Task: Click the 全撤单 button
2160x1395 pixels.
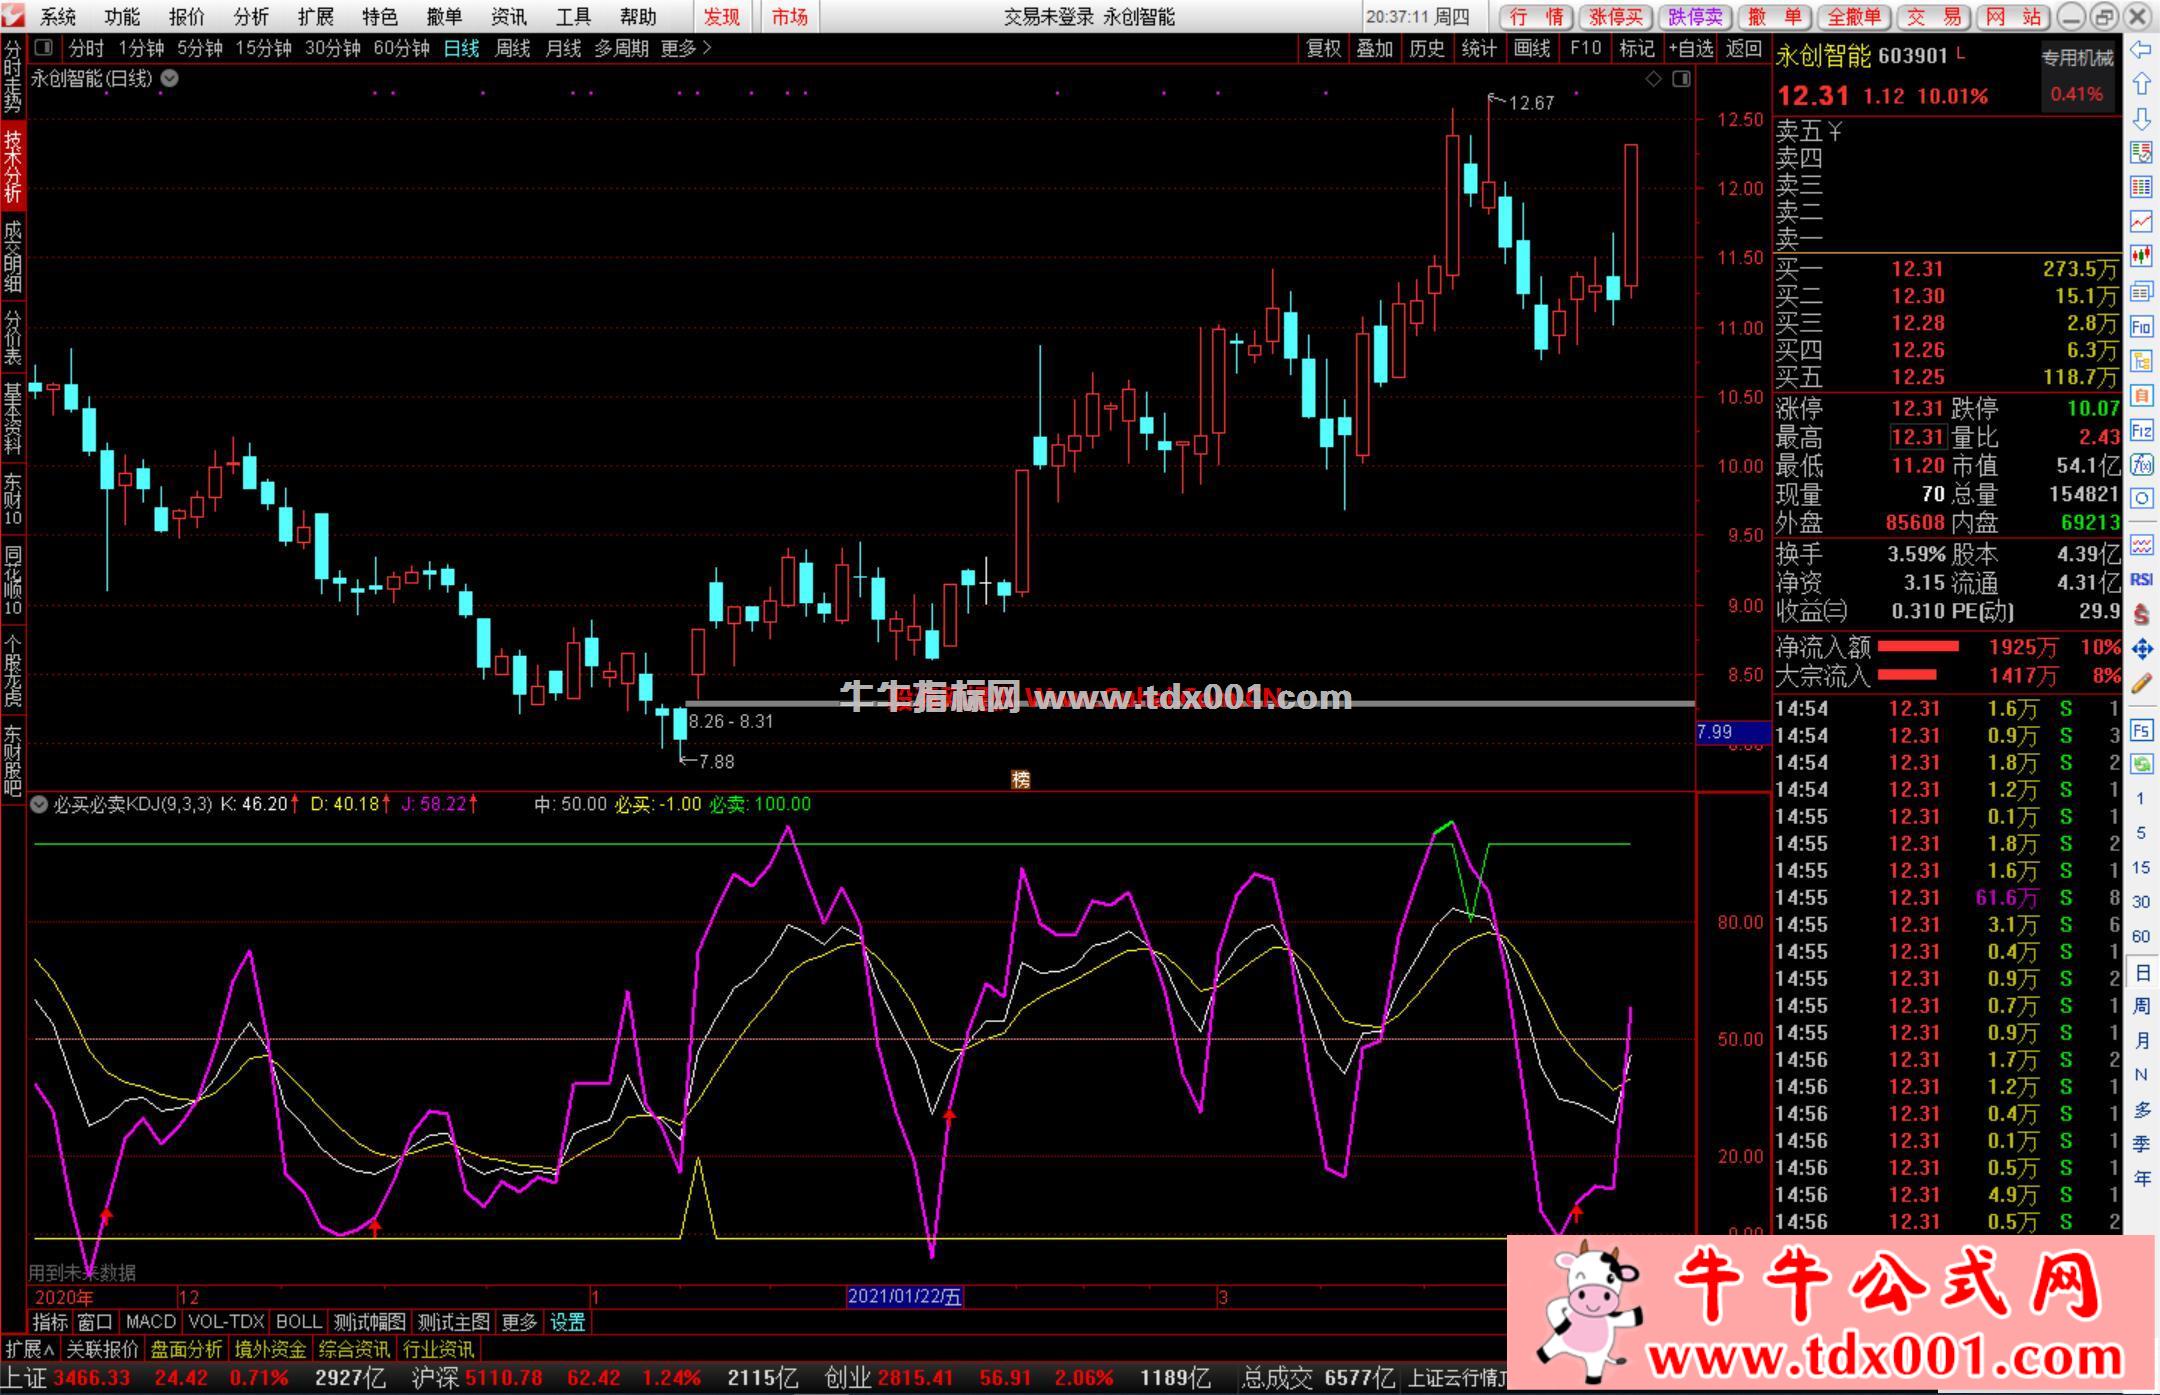Action: 1854,17
